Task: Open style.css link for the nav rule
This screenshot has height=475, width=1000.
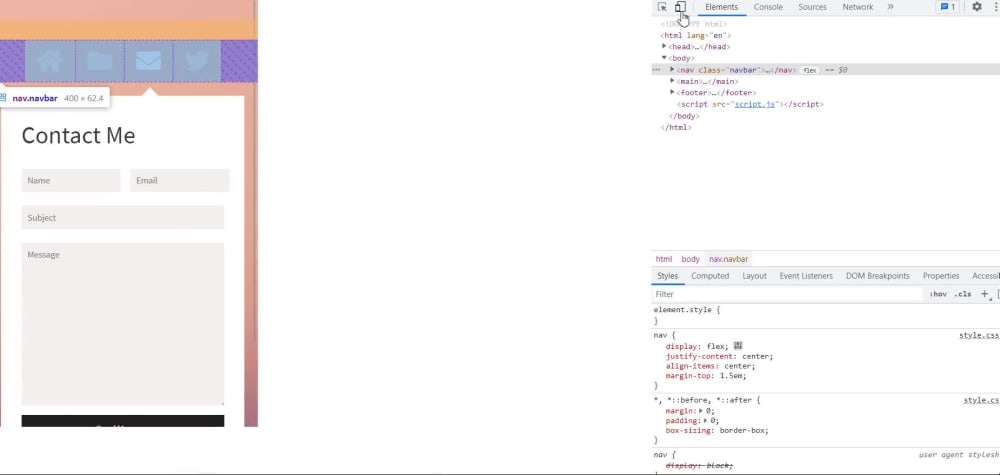Action: point(979,335)
